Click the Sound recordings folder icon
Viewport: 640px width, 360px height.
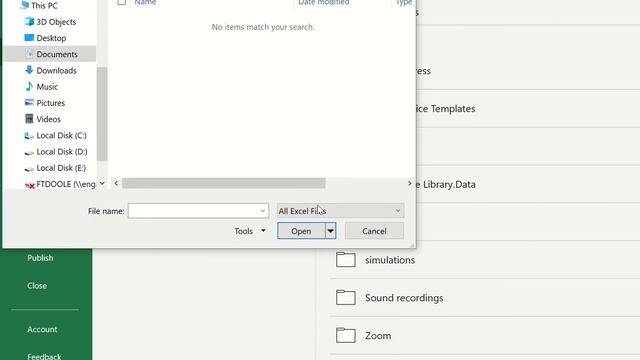[346, 298]
